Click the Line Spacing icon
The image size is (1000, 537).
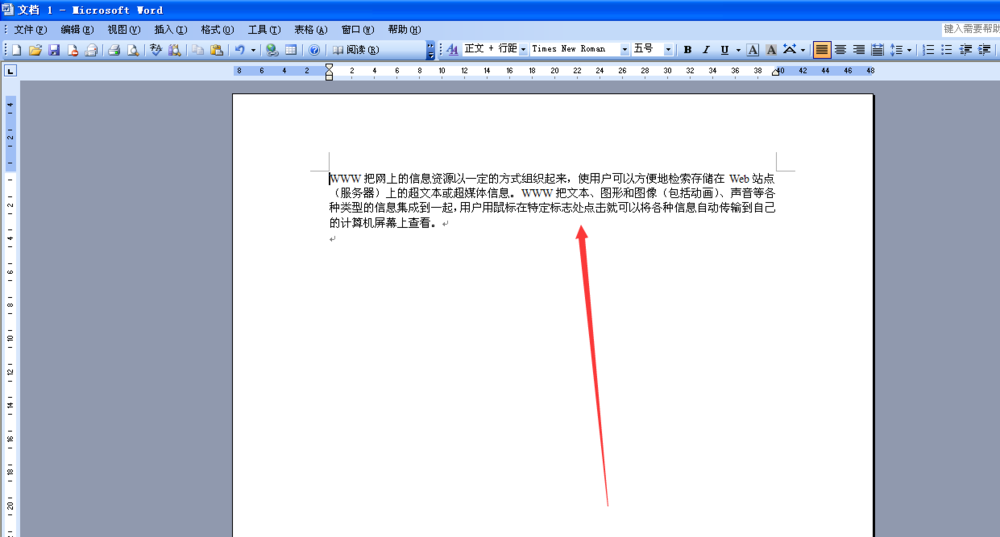click(x=896, y=50)
